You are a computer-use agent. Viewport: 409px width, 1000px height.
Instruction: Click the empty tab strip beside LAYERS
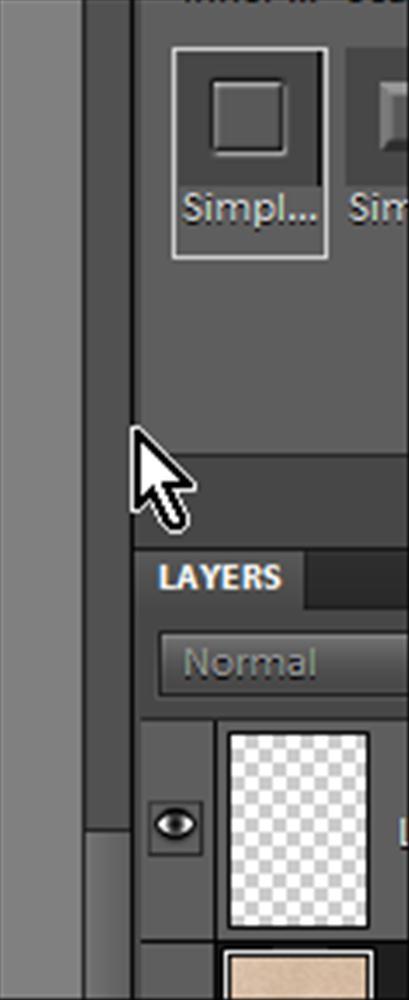pyautogui.click(x=357, y=580)
